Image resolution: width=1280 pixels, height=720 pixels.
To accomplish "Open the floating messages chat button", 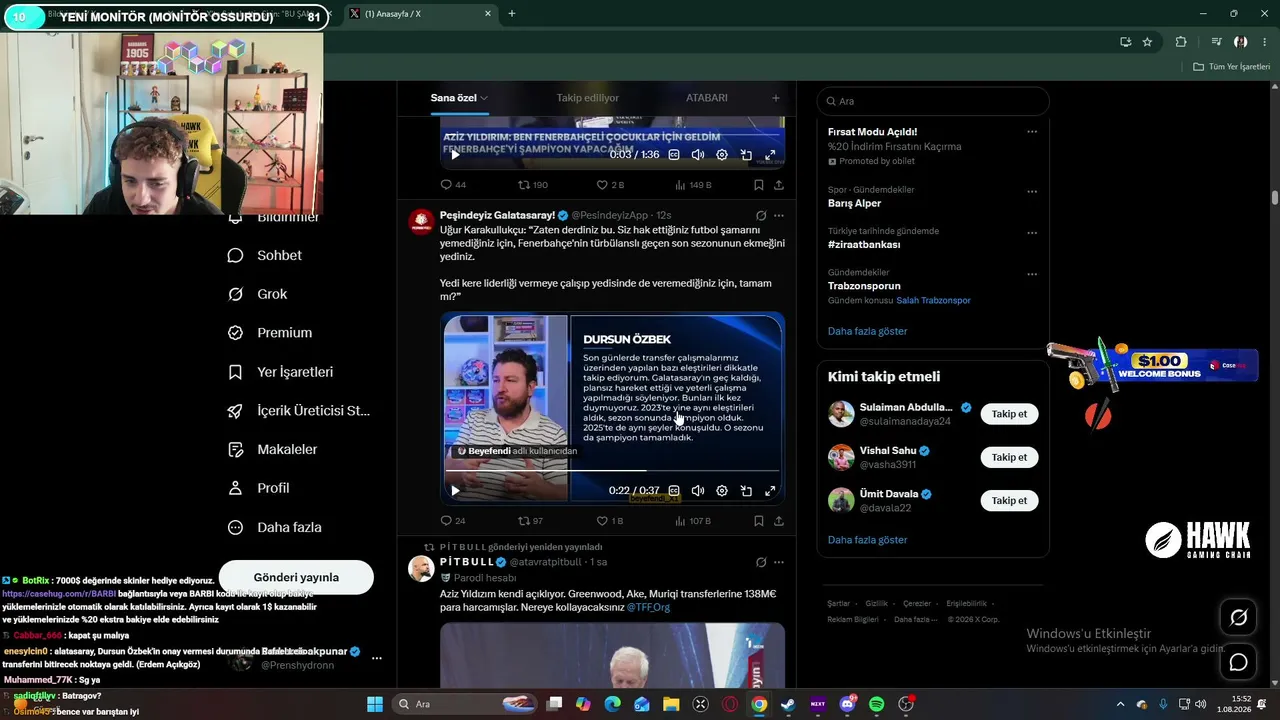I will [1238, 662].
